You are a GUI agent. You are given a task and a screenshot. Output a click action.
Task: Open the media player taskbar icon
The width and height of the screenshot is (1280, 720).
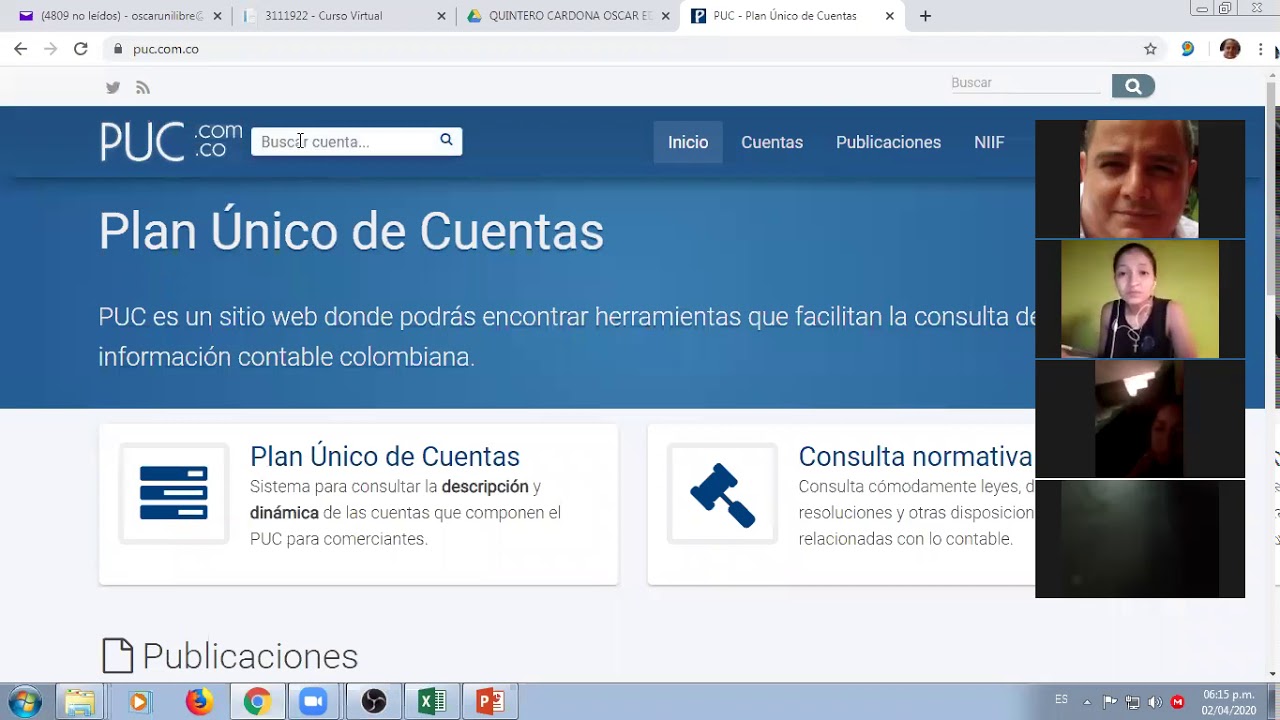click(x=139, y=702)
